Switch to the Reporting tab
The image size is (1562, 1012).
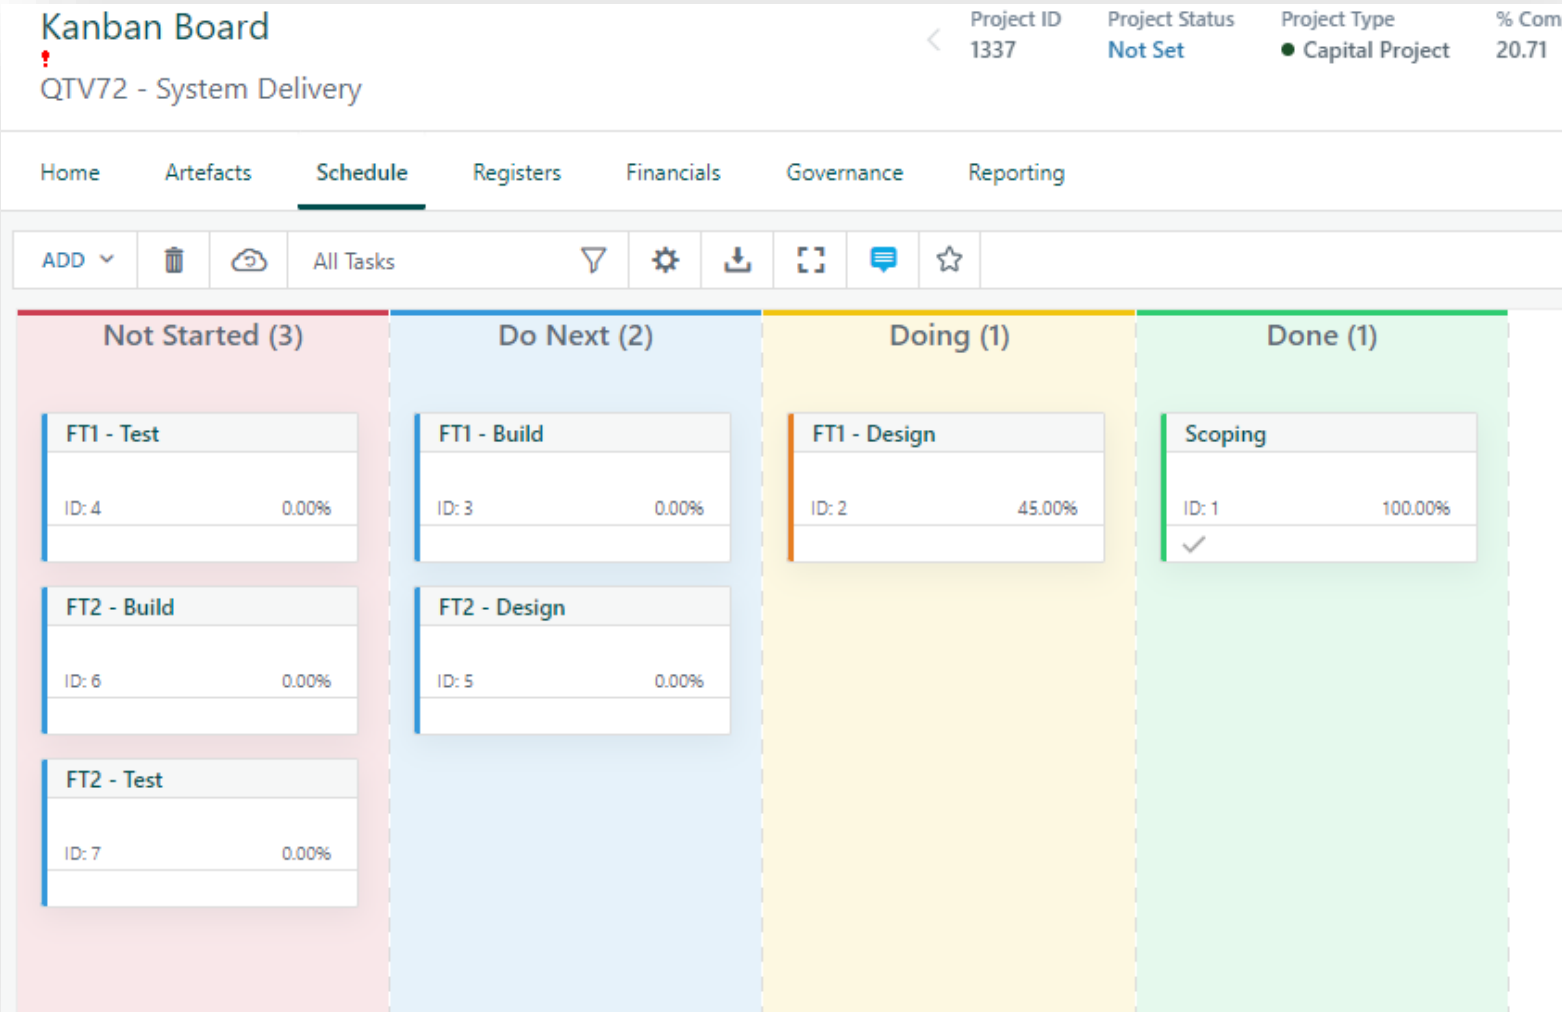[x=1016, y=172]
